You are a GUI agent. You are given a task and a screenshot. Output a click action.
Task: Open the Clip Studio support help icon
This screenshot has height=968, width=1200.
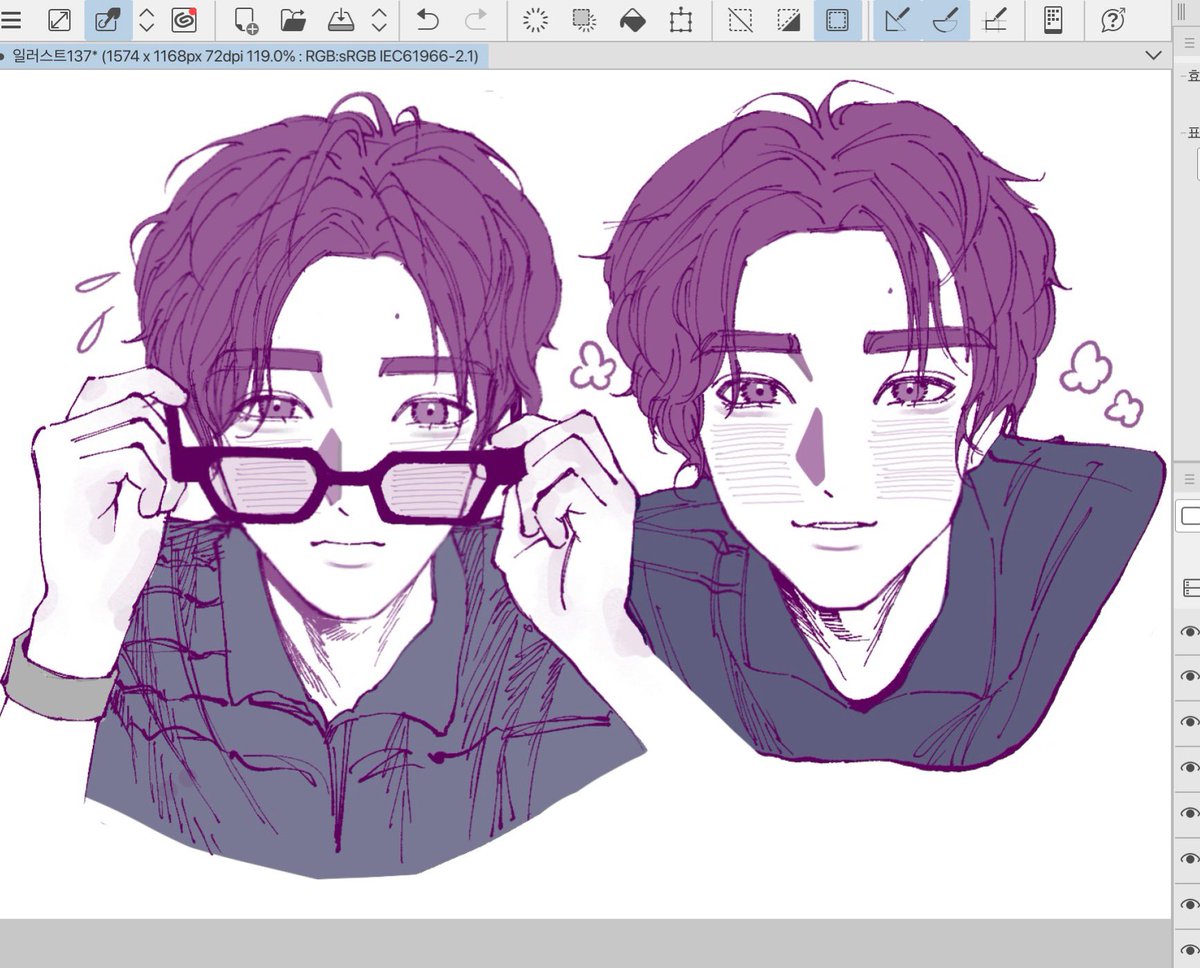click(1112, 19)
